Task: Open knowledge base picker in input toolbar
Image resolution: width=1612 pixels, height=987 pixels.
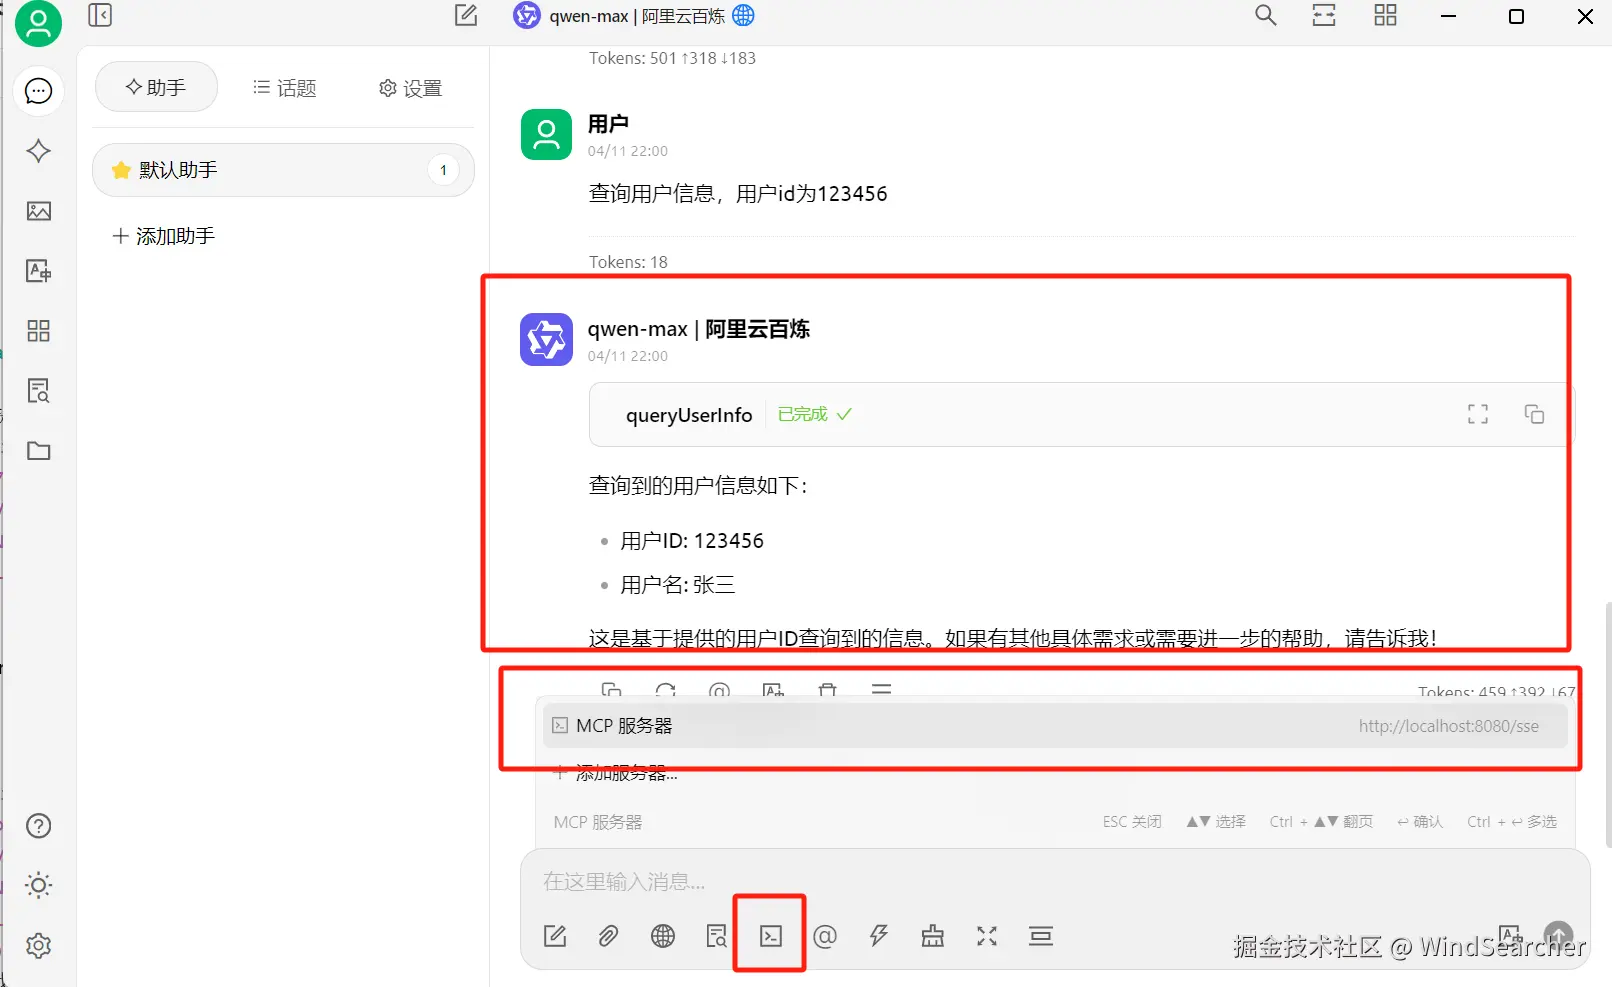Action: coord(716,936)
